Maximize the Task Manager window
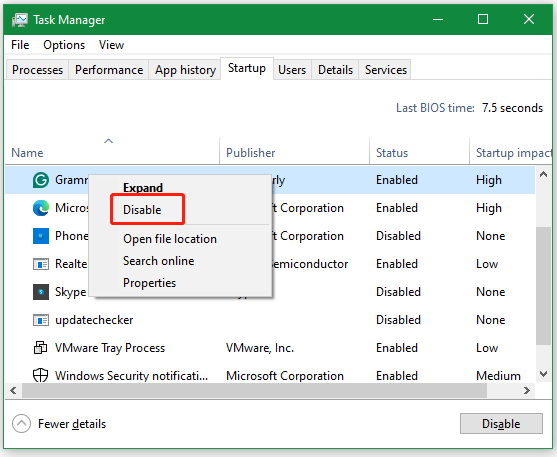The image size is (557, 457). [483, 19]
